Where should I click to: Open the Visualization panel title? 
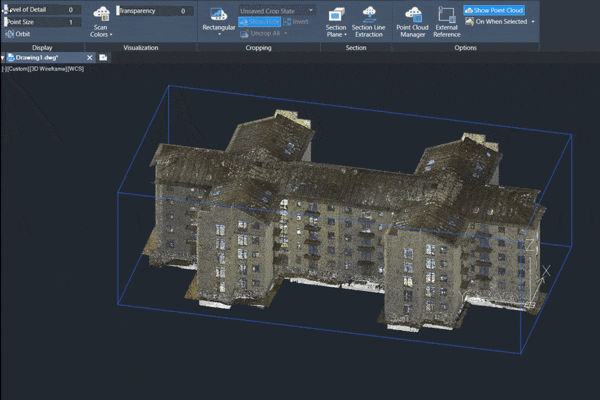pos(140,47)
